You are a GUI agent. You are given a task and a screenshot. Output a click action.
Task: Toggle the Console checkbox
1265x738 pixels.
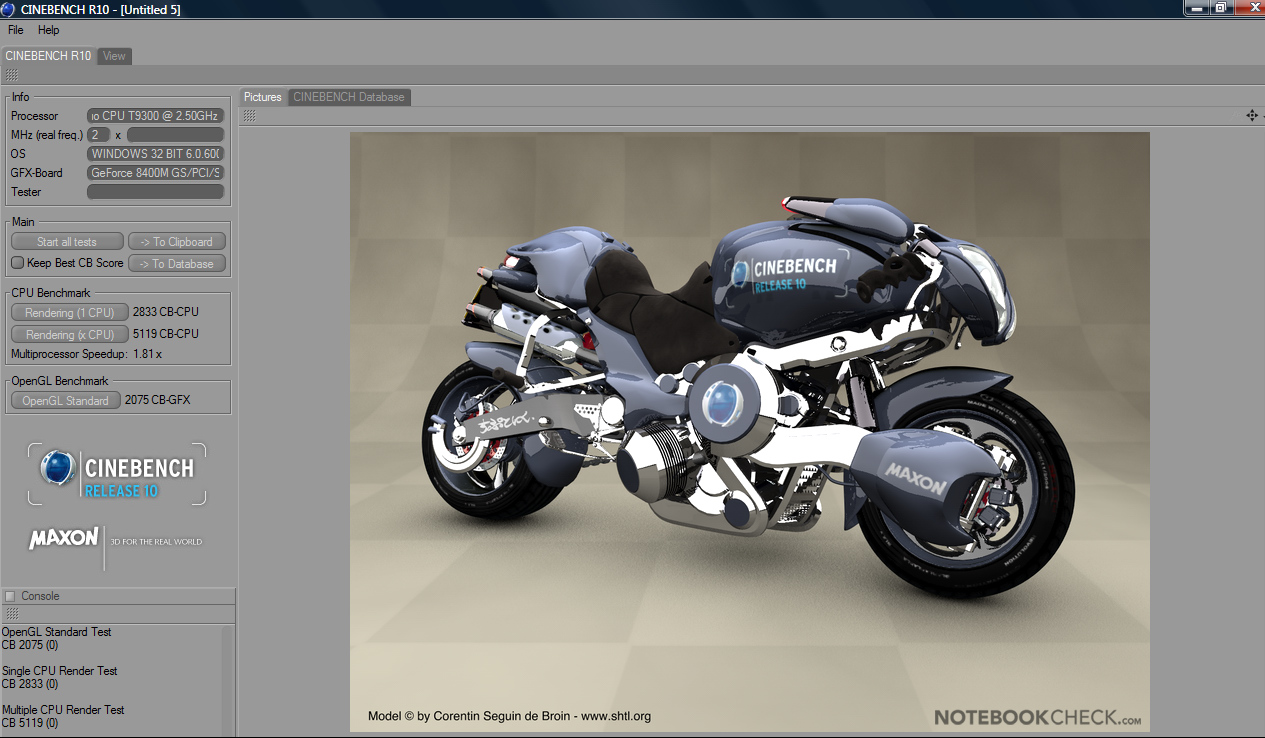coord(10,596)
